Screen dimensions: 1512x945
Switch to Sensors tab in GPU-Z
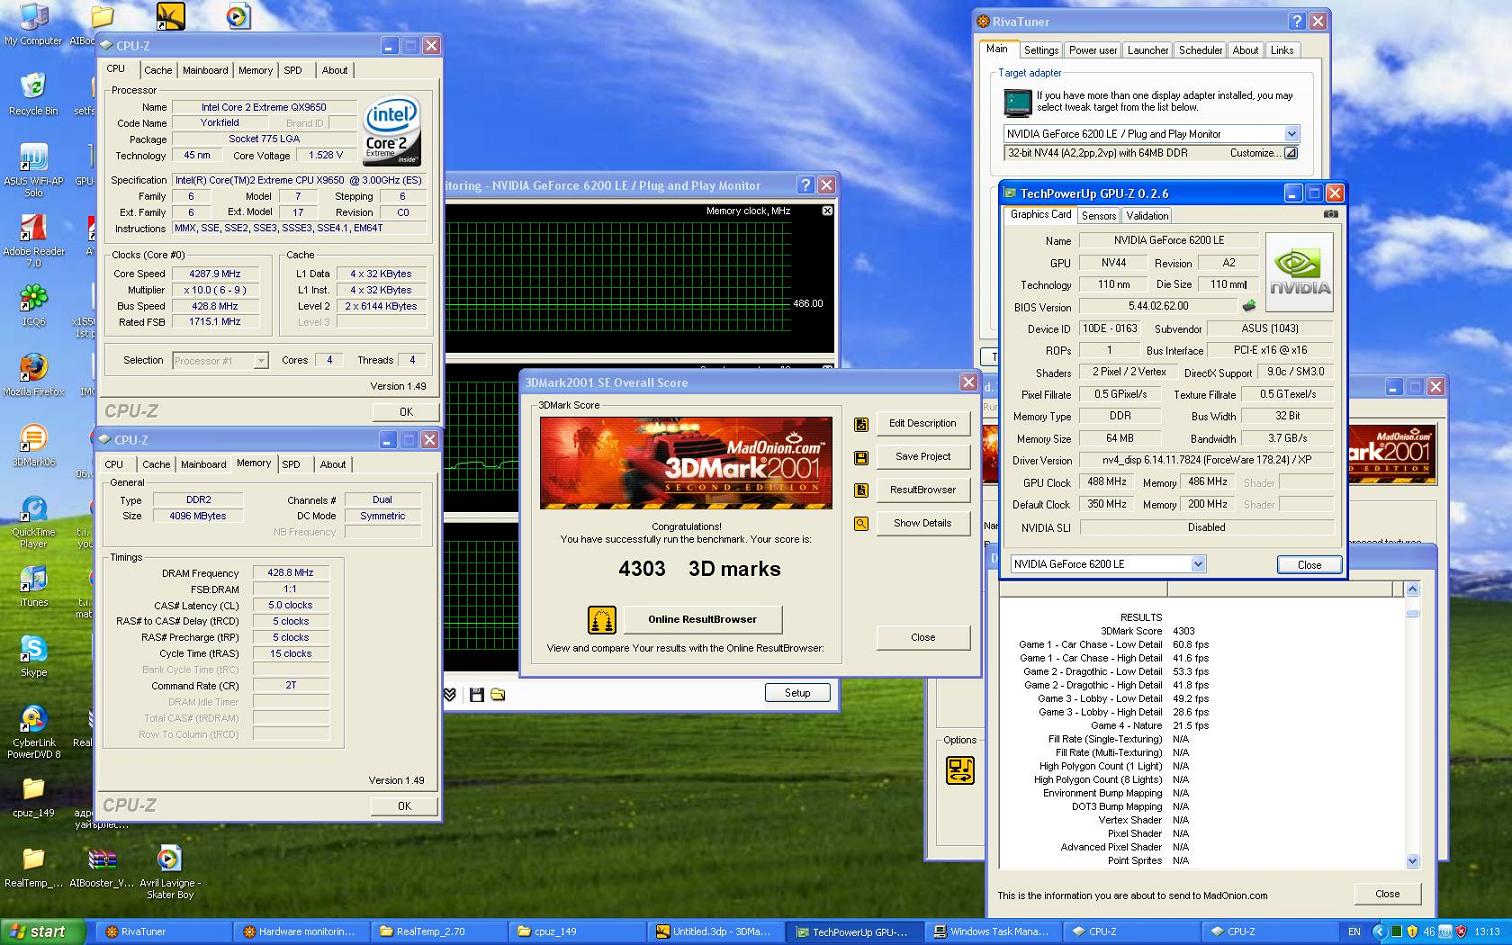tap(1098, 216)
